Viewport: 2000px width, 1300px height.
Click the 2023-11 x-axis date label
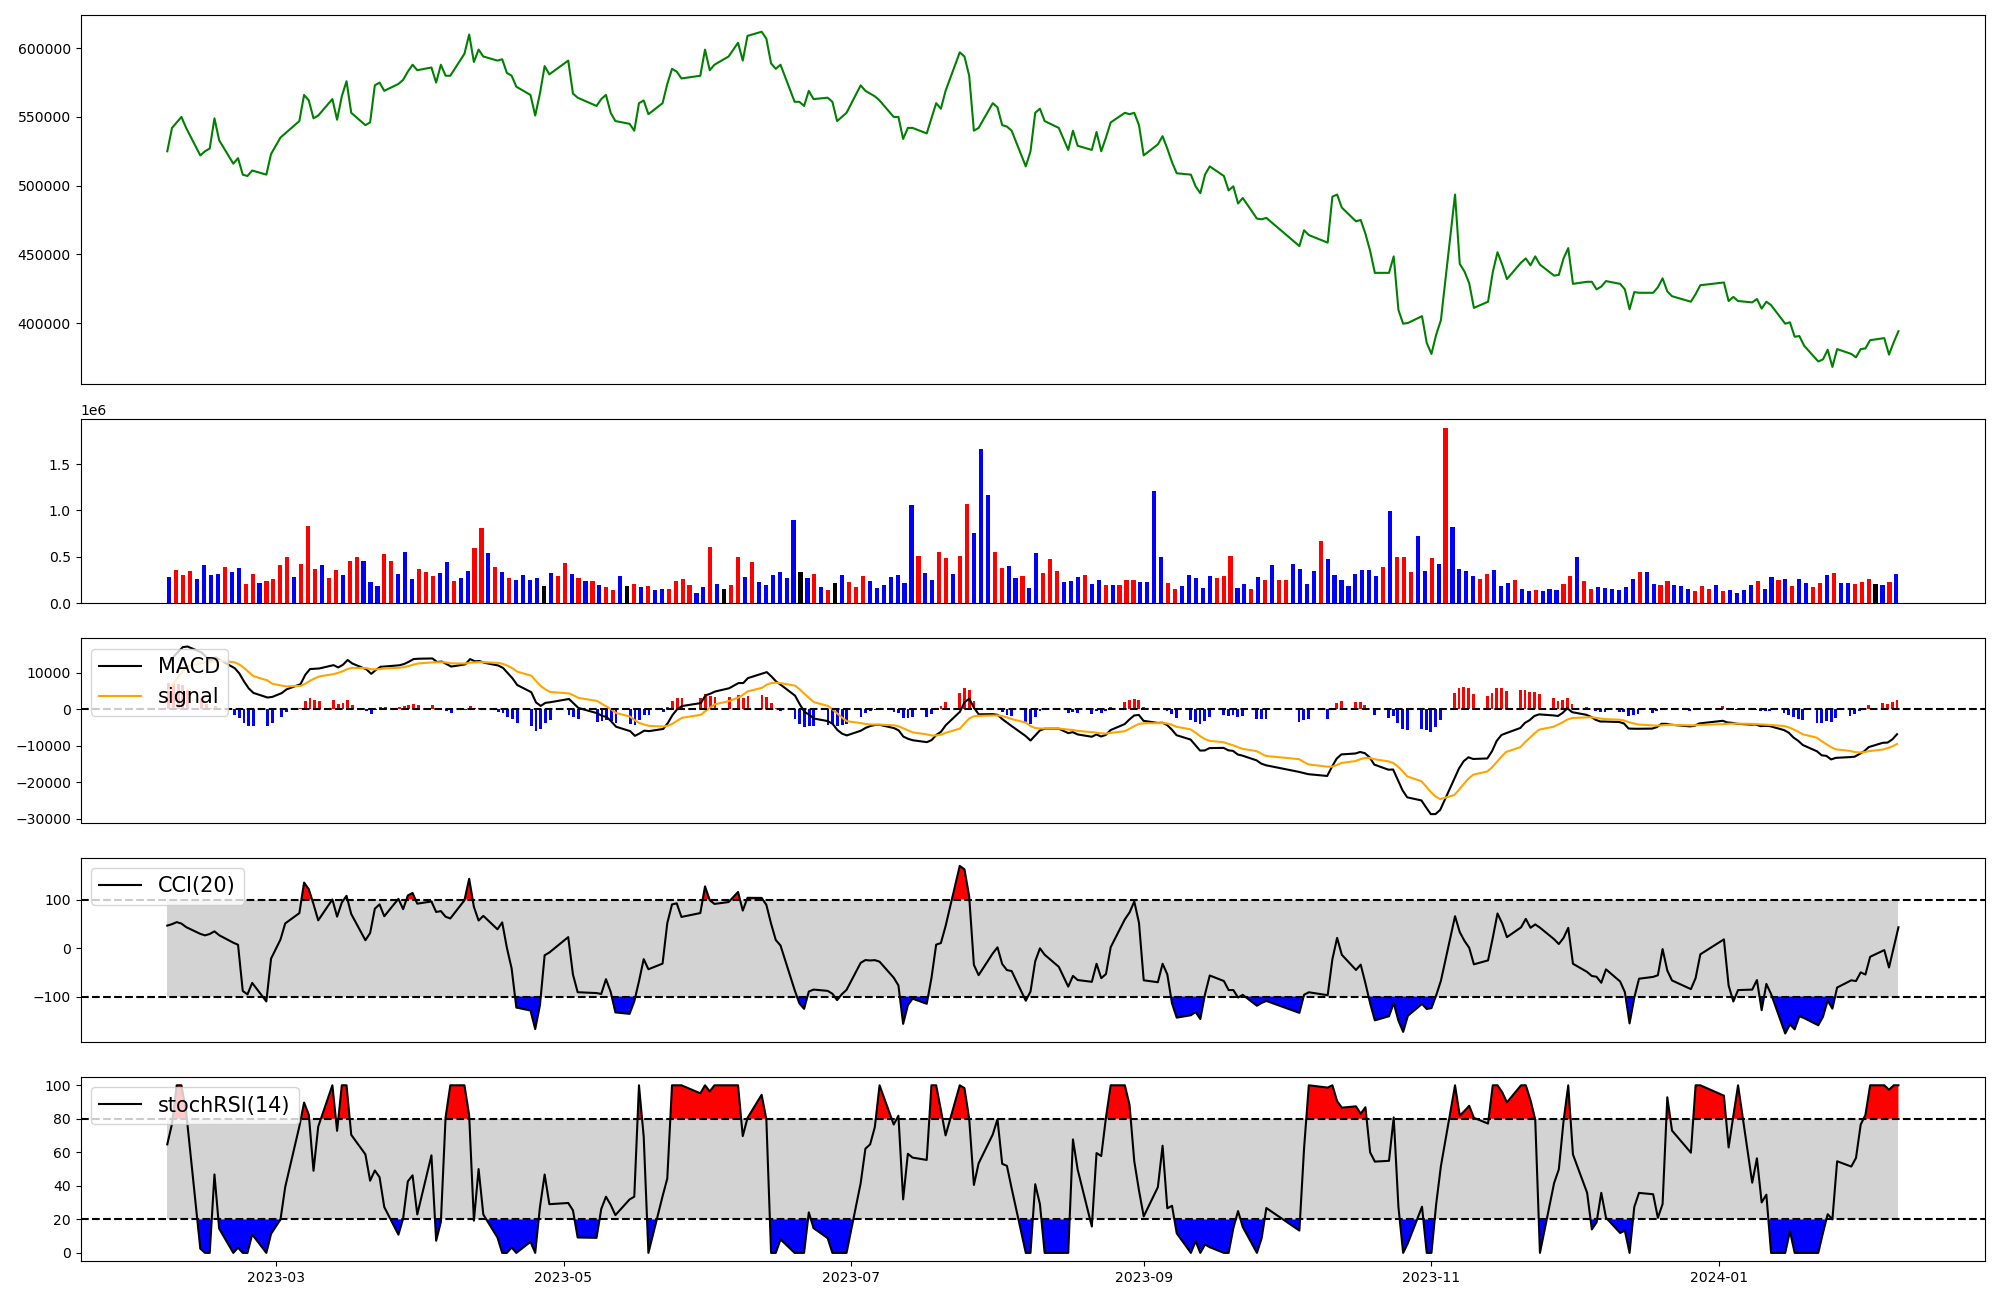1432,1277
